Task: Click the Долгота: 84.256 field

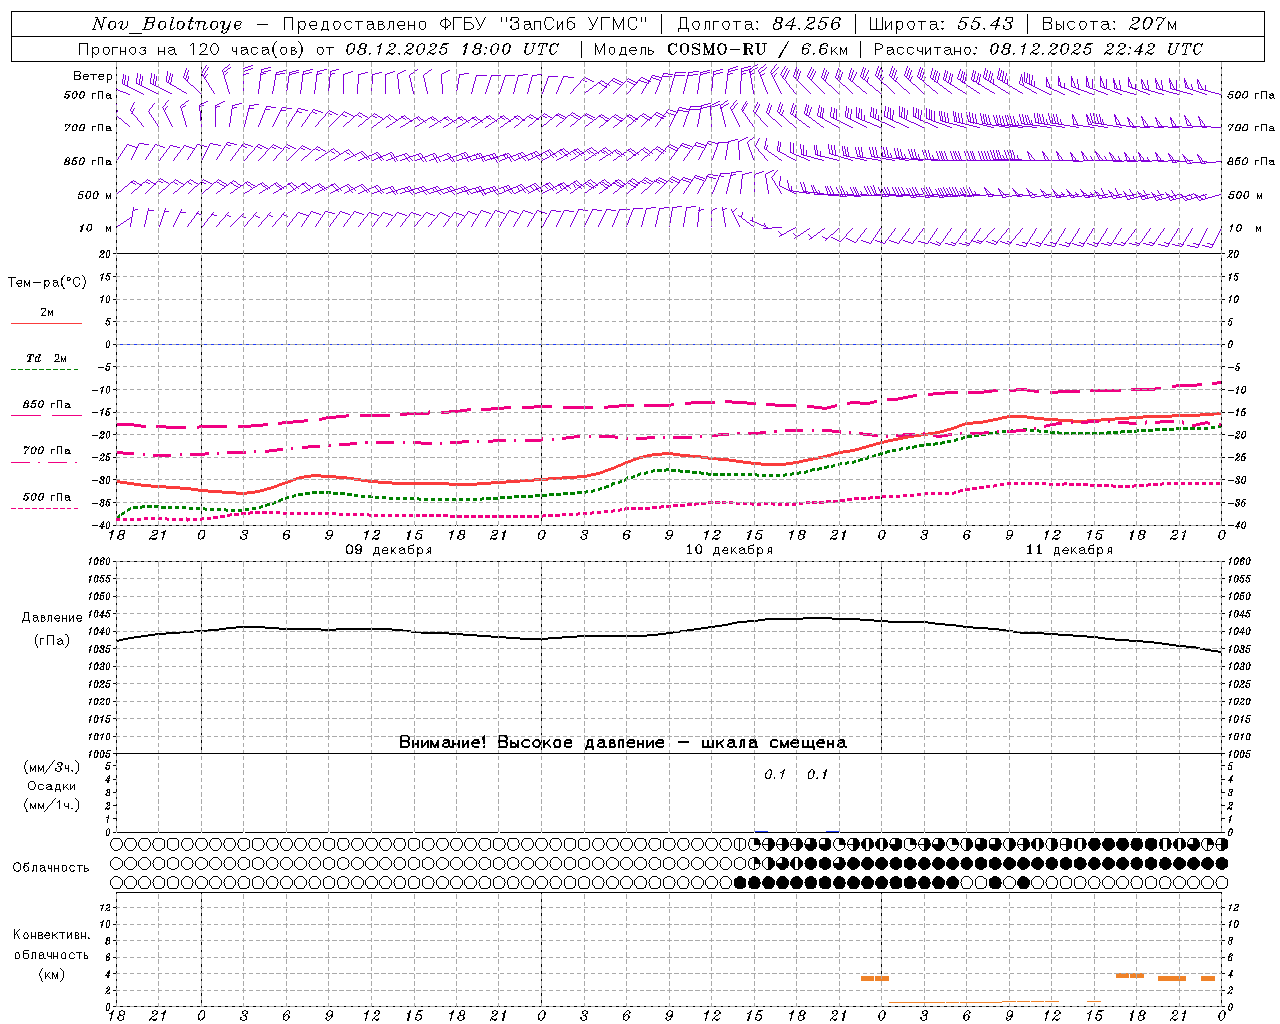Action: point(759,24)
